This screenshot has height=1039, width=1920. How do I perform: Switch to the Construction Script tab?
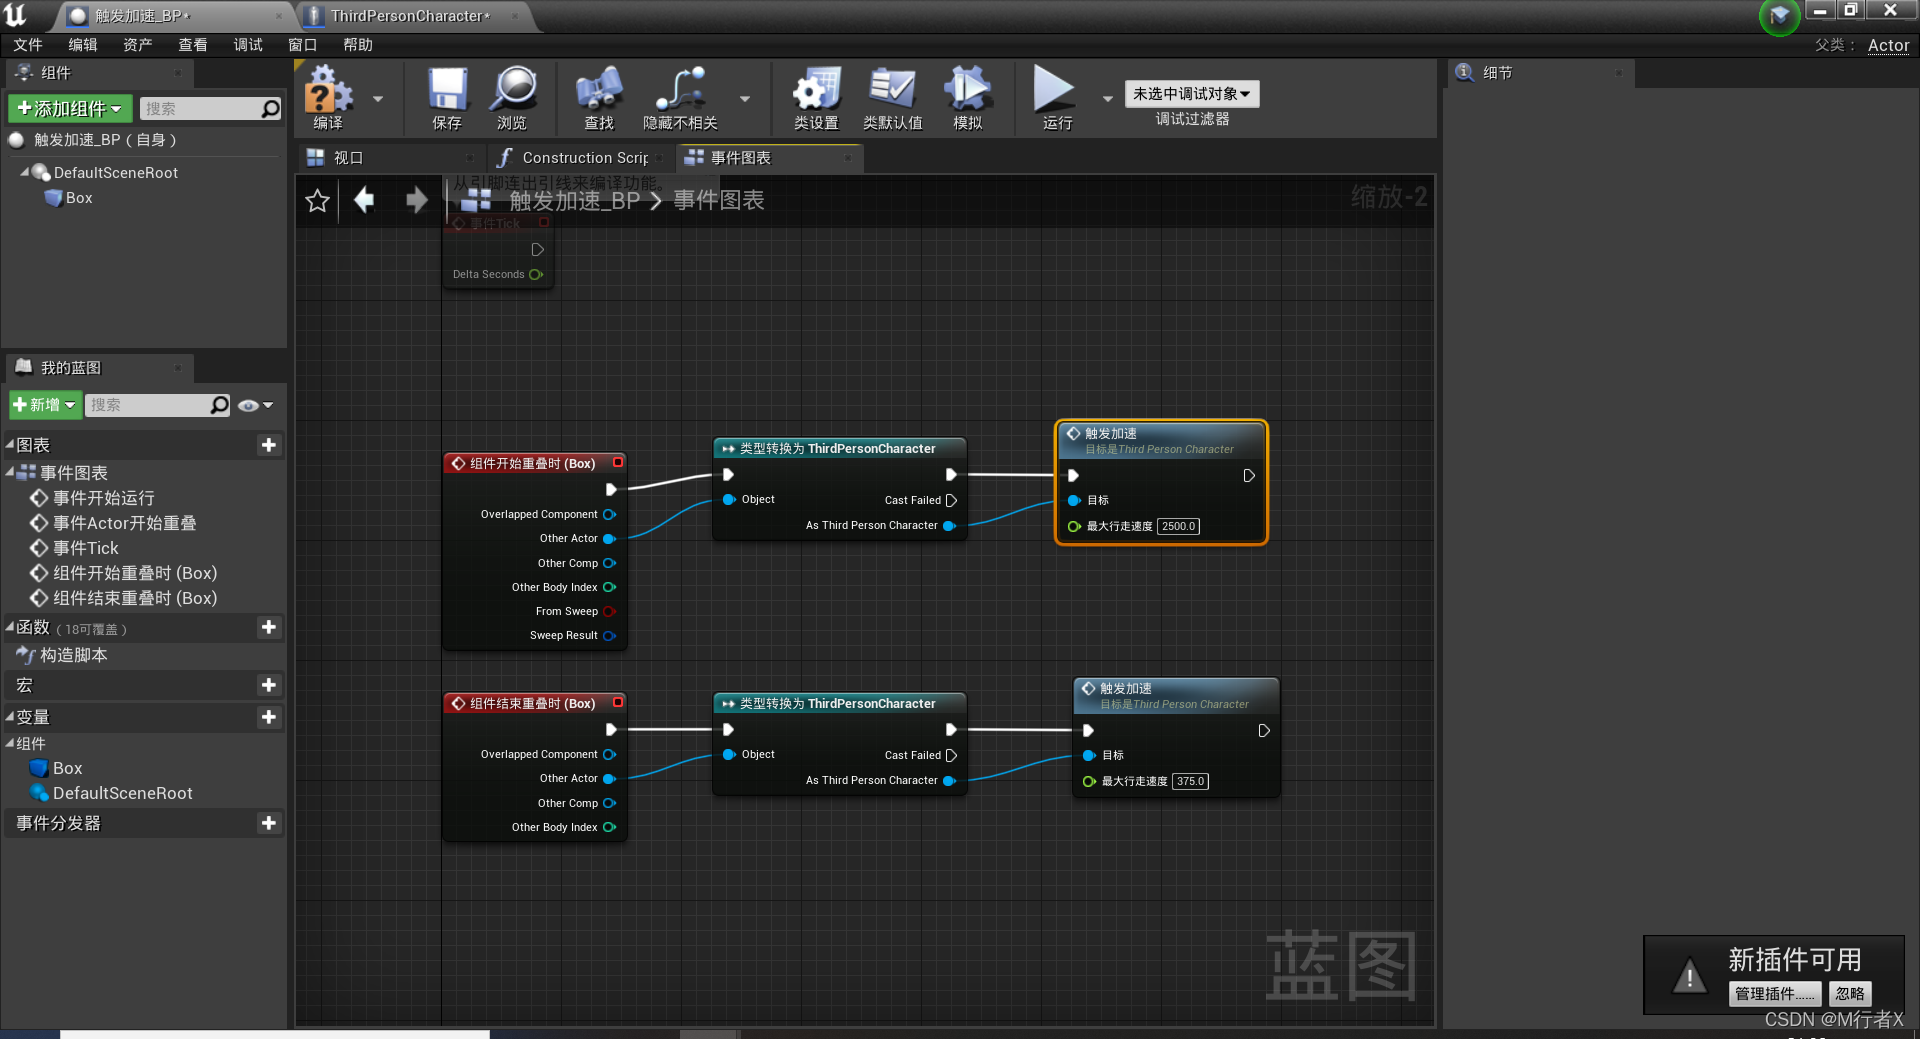pyautogui.click(x=583, y=158)
